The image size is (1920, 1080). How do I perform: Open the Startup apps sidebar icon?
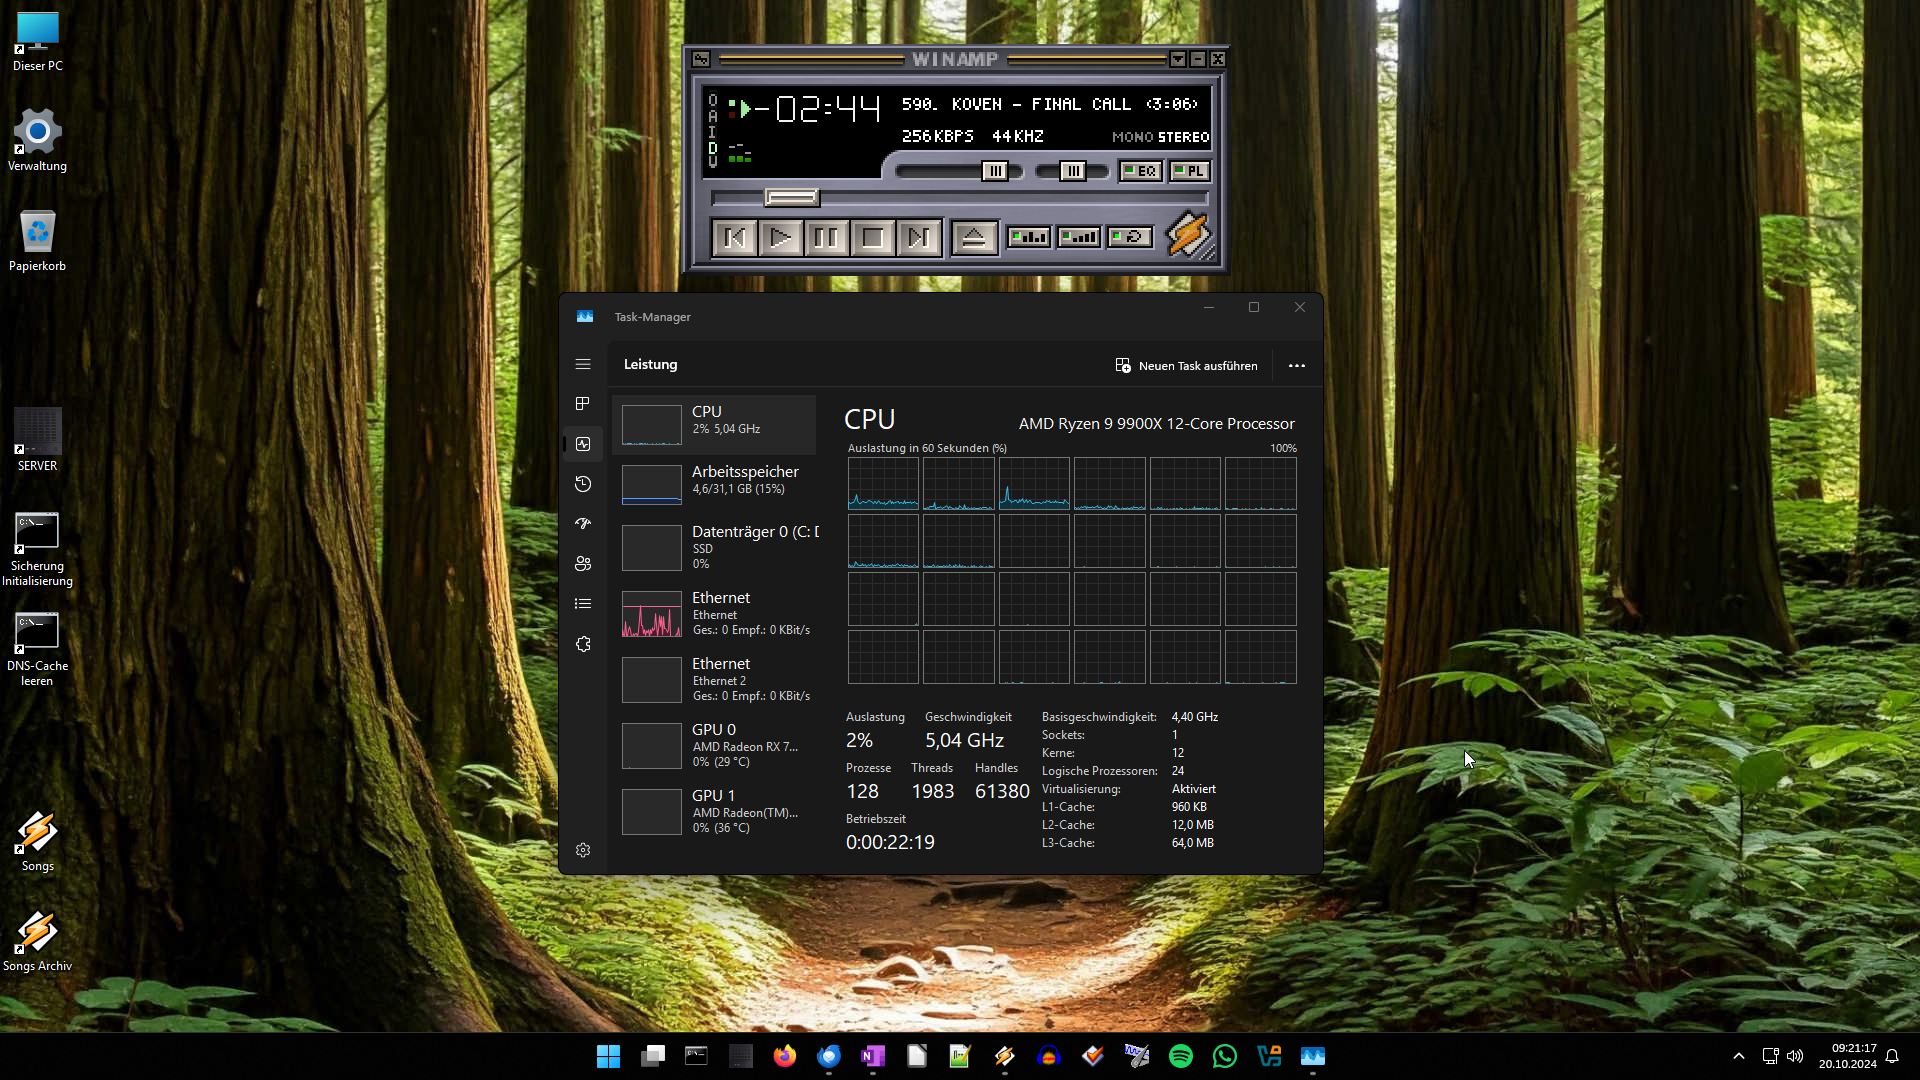coord(583,524)
